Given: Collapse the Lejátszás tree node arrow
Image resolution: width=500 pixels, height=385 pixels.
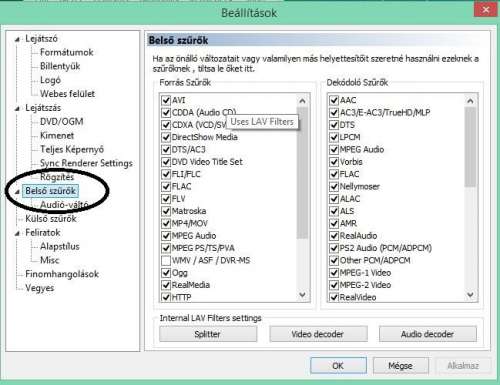Looking at the screenshot, I should (17, 109).
